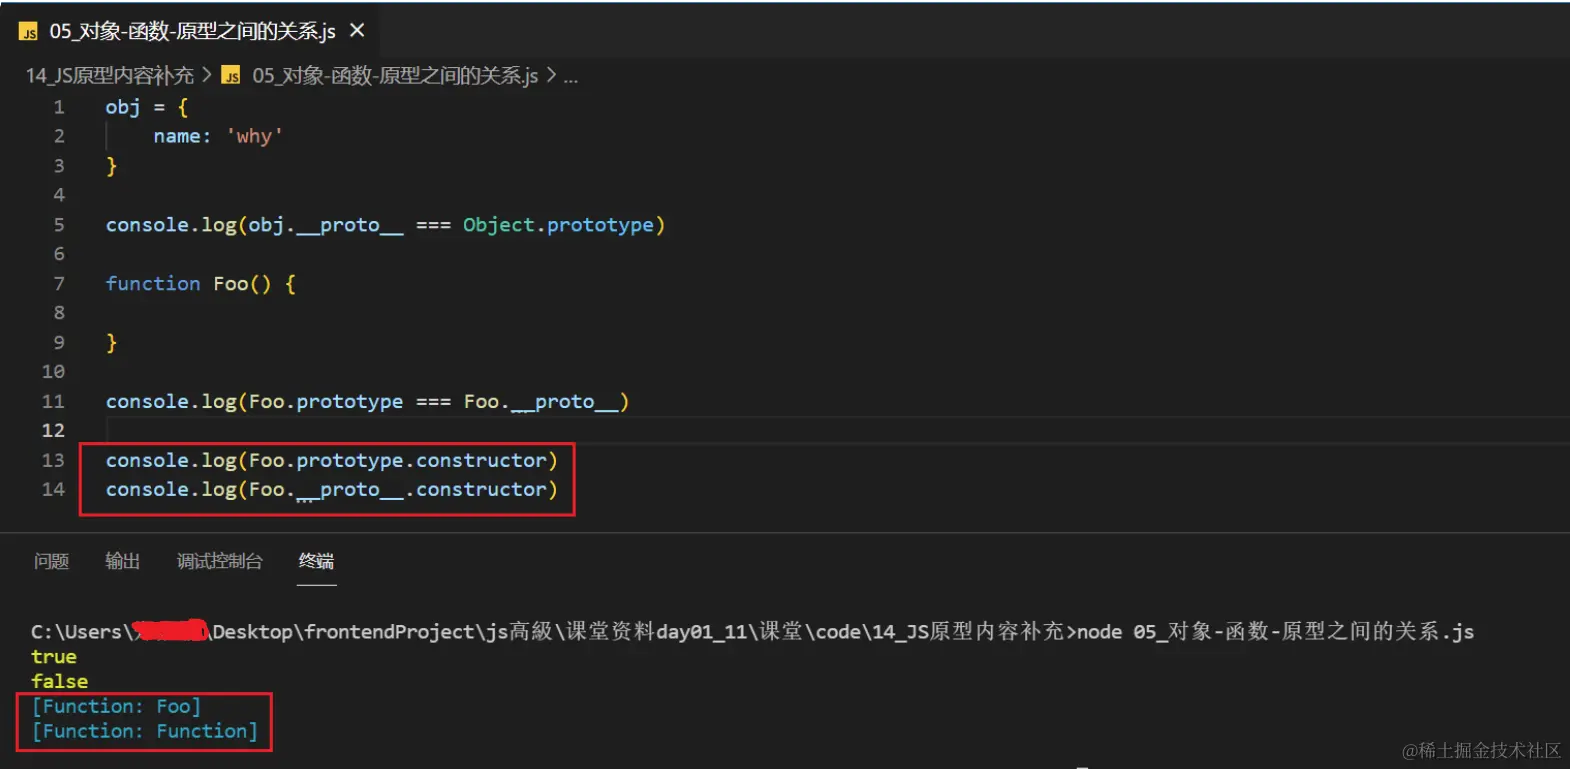1570x769 pixels.
Task: Select the 05_对象-函数-原型之间的关系.js editor tab
Action: tap(192, 31)
